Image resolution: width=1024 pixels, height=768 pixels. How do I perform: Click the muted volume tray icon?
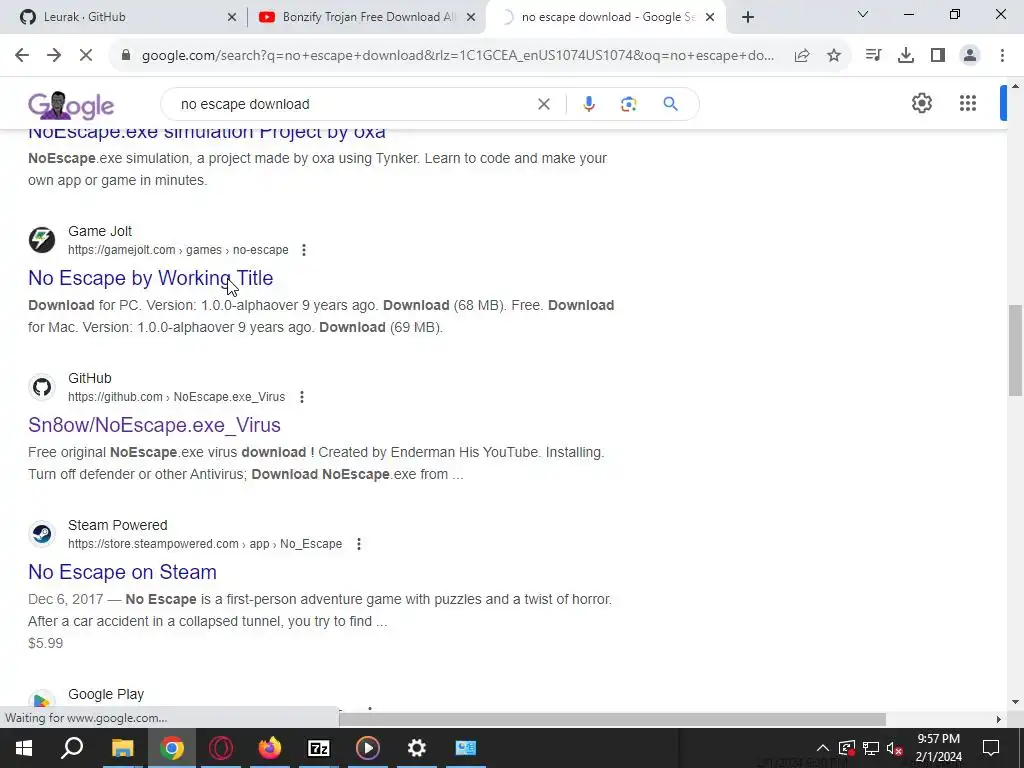(x=895, y=748)
